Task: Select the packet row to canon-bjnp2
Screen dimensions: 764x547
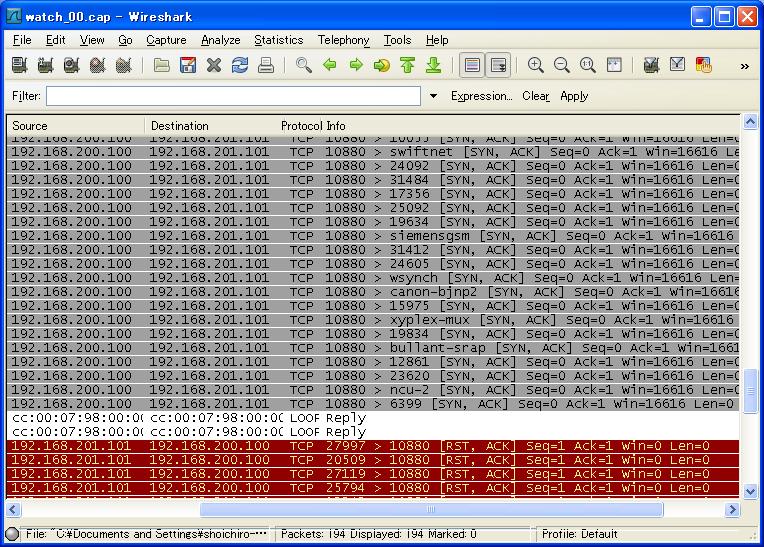Action: coord(373,292)
